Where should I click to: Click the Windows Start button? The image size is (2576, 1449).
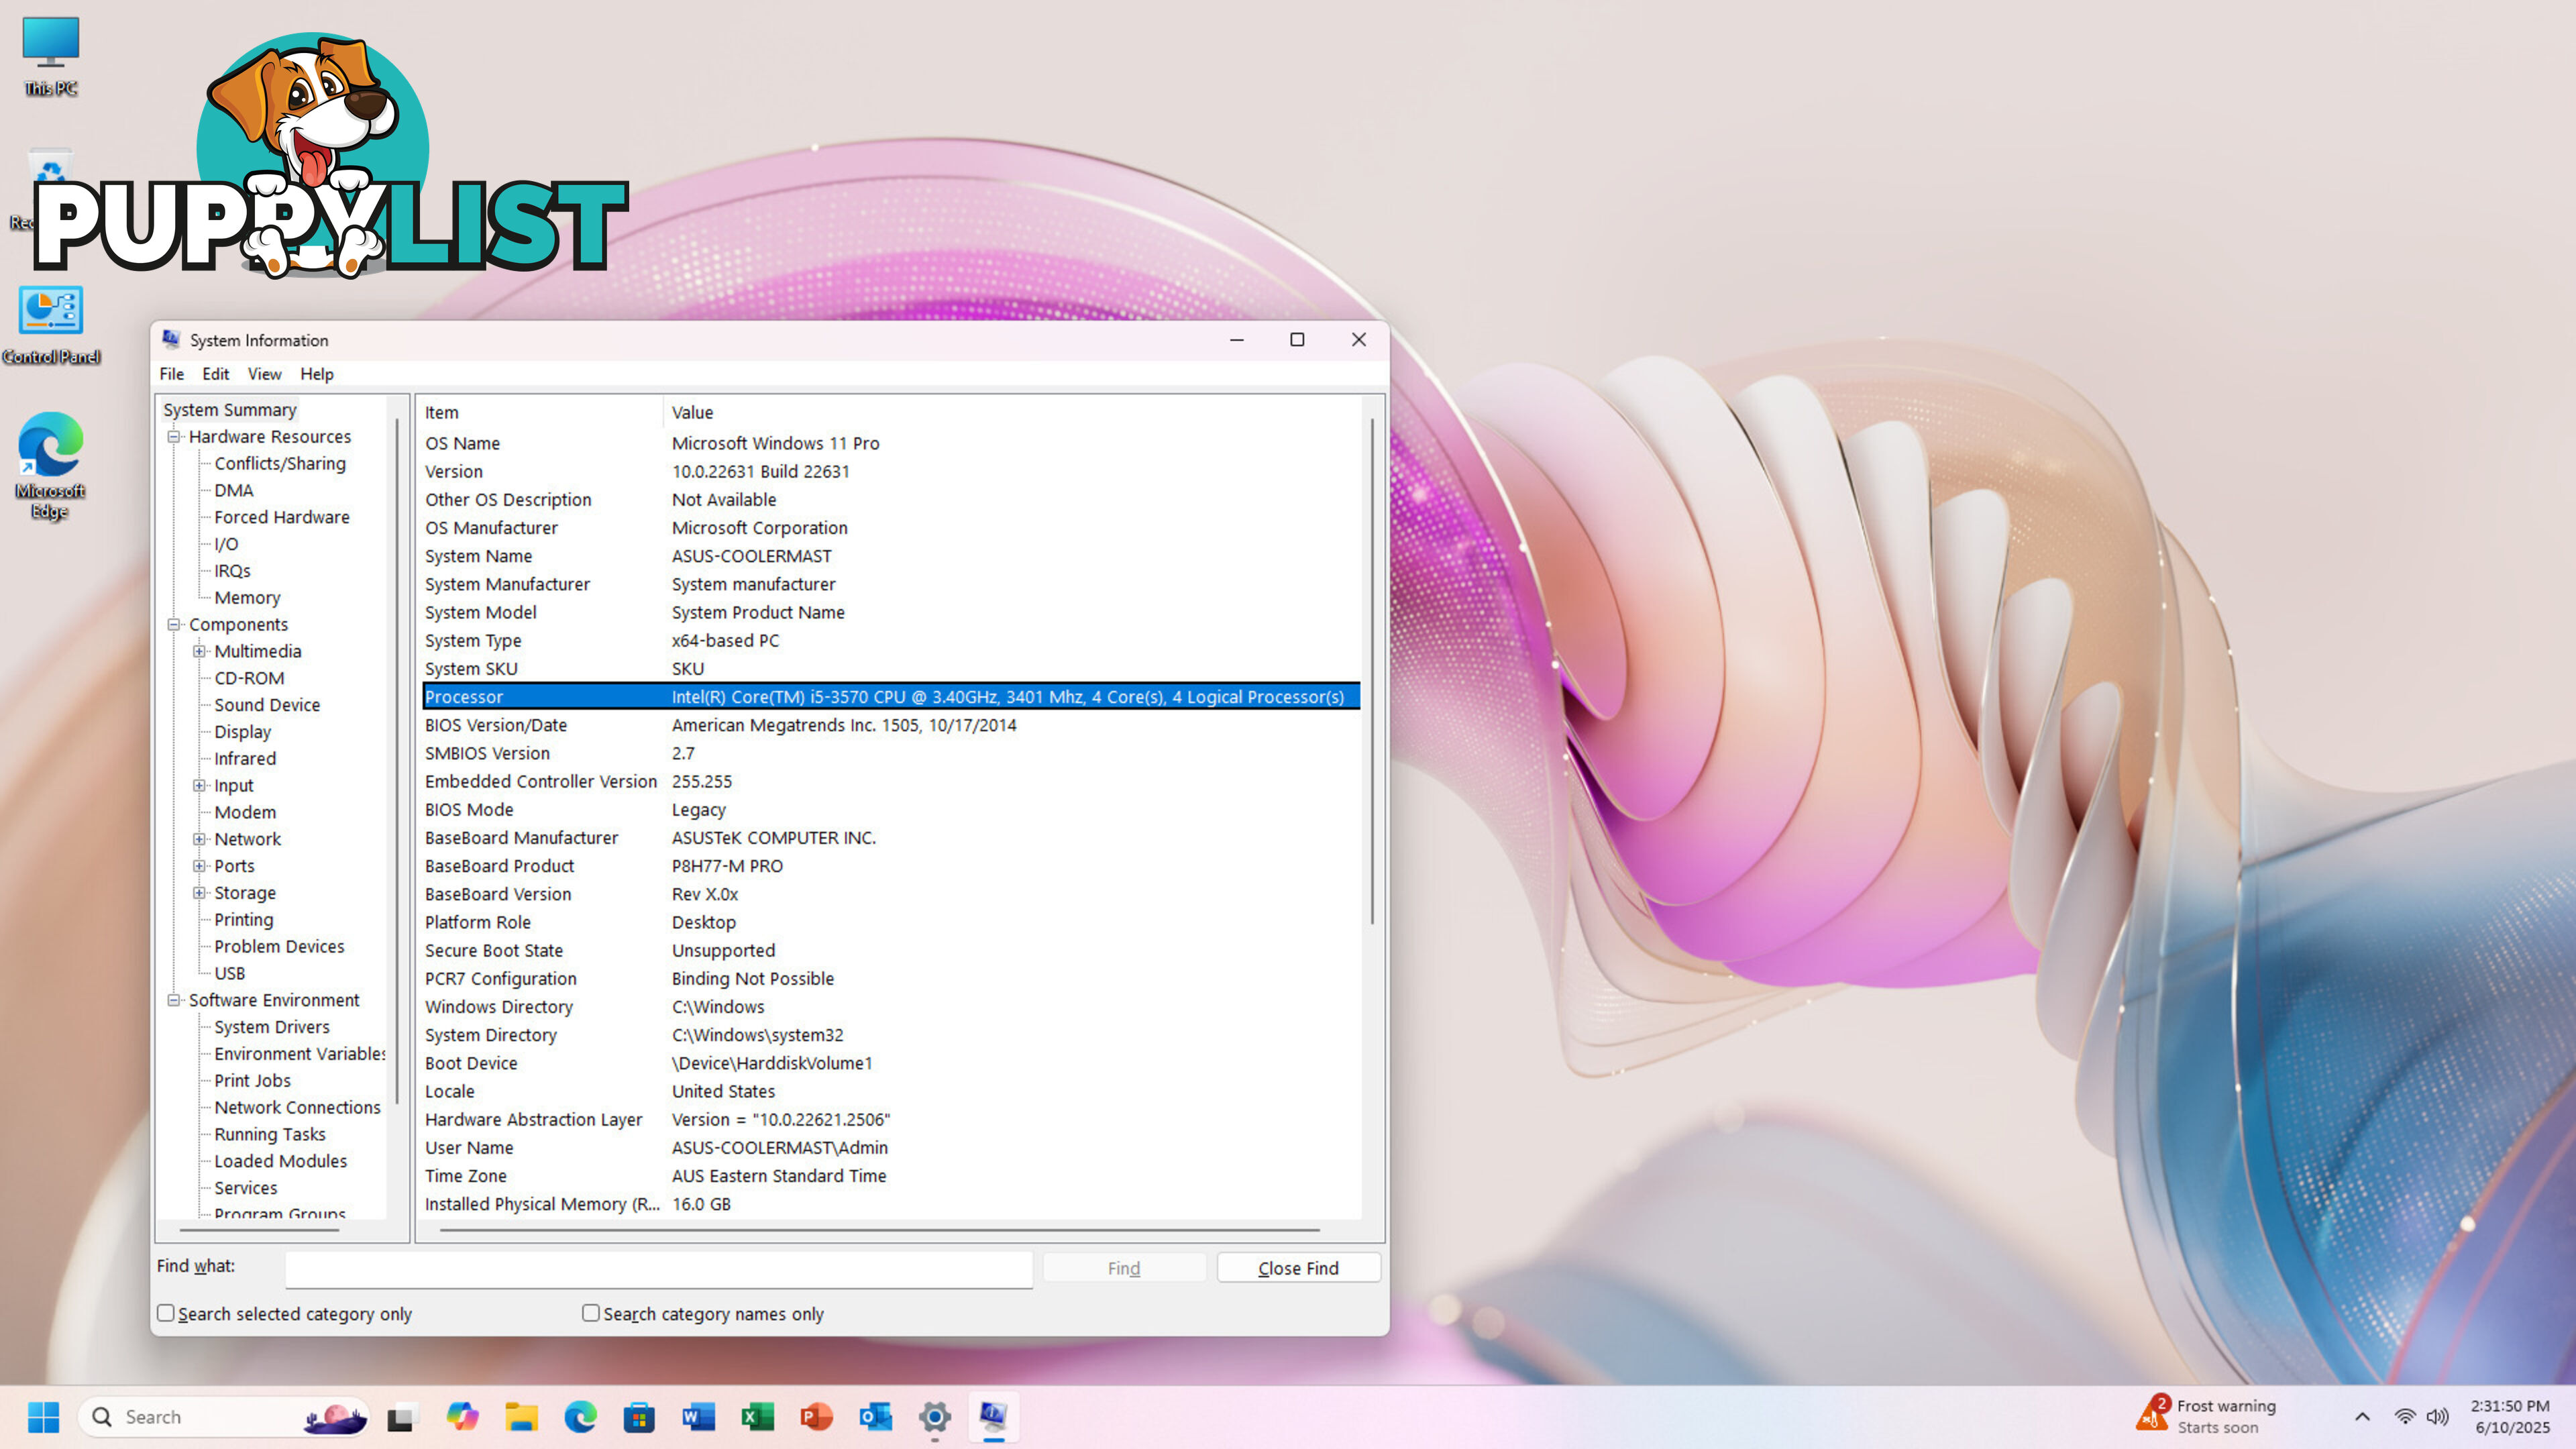(x=43, y=1416)
